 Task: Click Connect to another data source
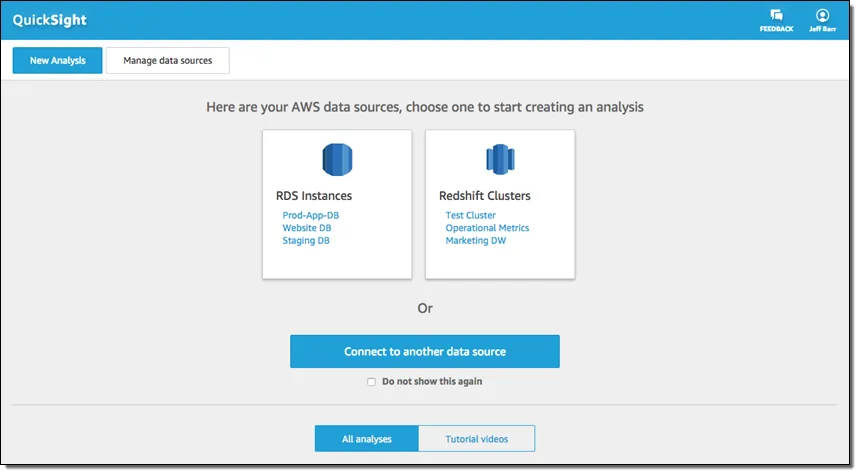click(424, 352)
